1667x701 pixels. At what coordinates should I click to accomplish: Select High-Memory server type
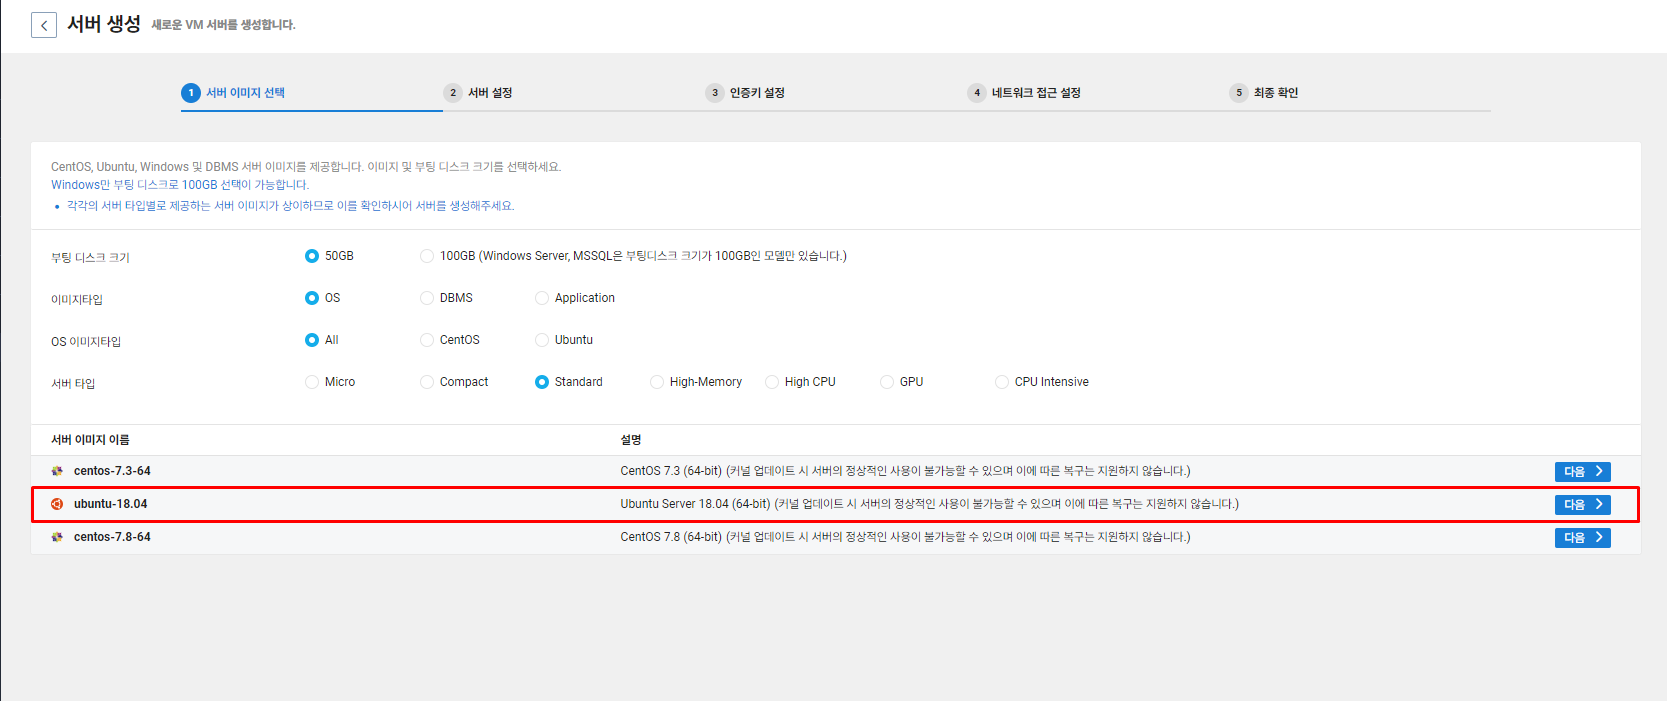657,382
